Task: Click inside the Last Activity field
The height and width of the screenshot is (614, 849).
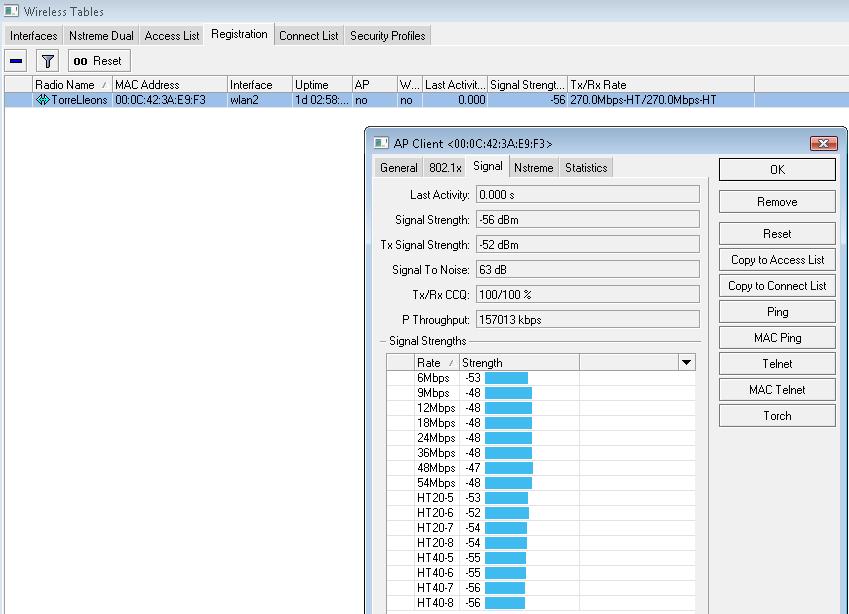Action: (590, 193)
